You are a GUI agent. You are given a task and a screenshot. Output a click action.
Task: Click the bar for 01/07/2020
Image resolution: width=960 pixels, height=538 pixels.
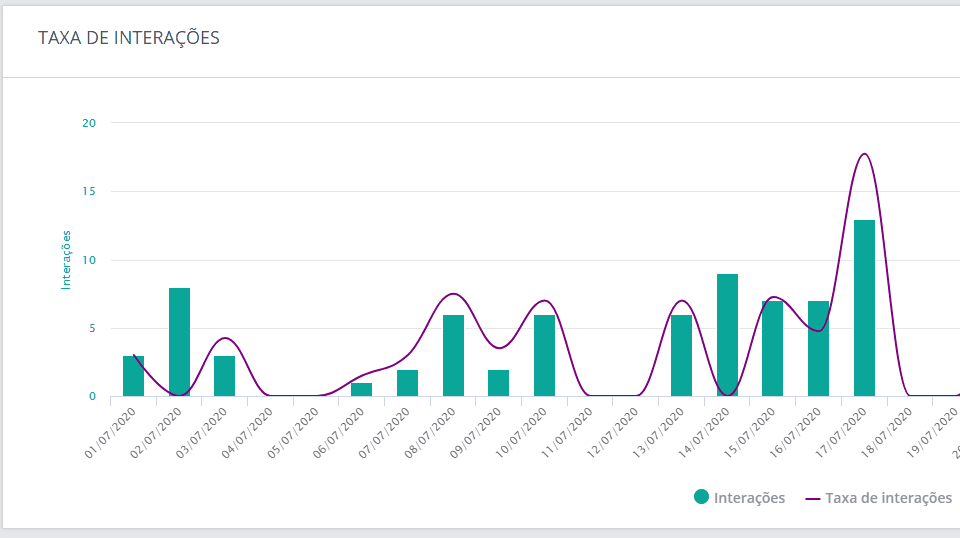coord(133,376)
